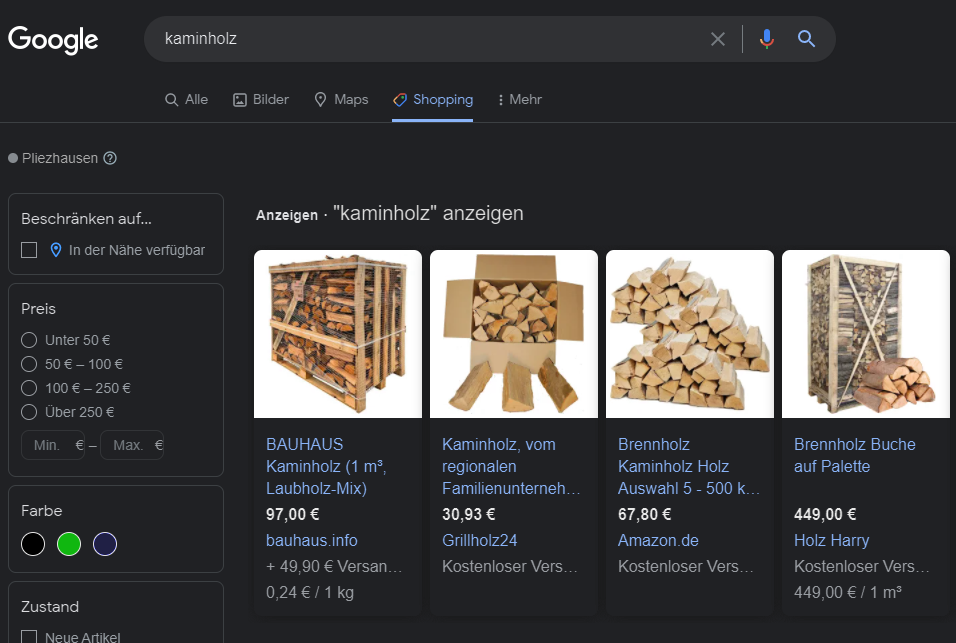Open Kaminholz, vom regionalen Familienunternehmen link

pos(511,466)
